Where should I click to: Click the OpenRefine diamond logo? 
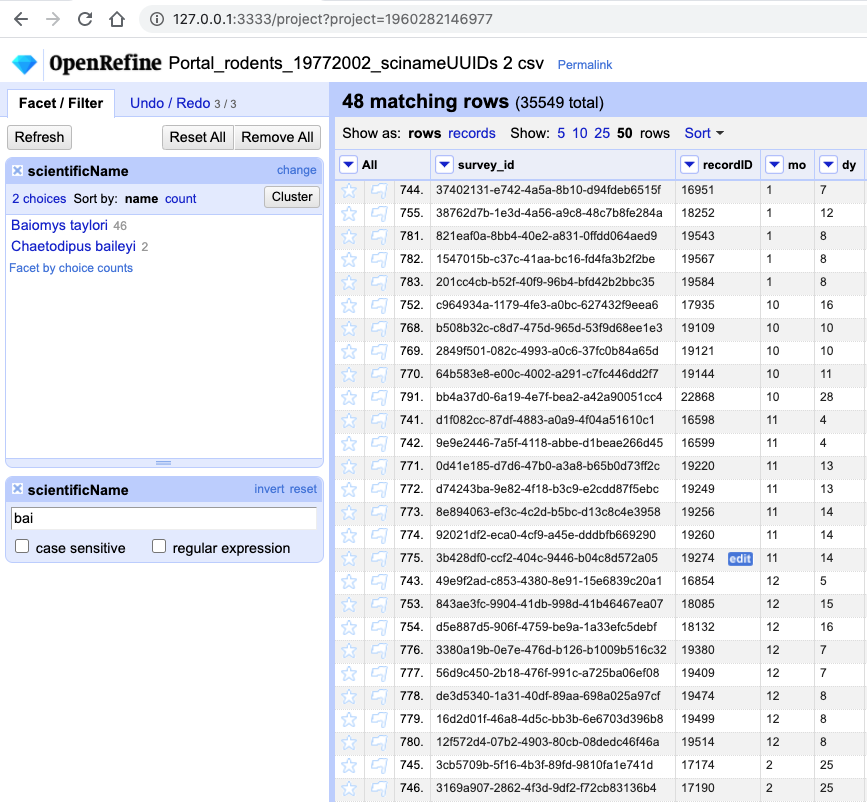(24, 62)
